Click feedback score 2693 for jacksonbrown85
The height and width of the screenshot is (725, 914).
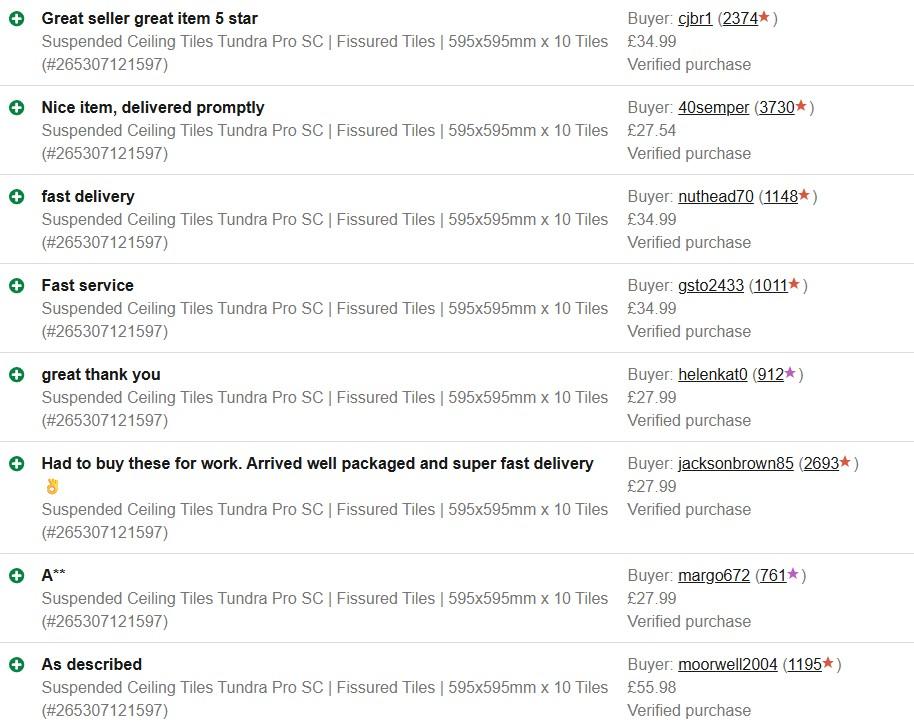(x=821, y=463)
